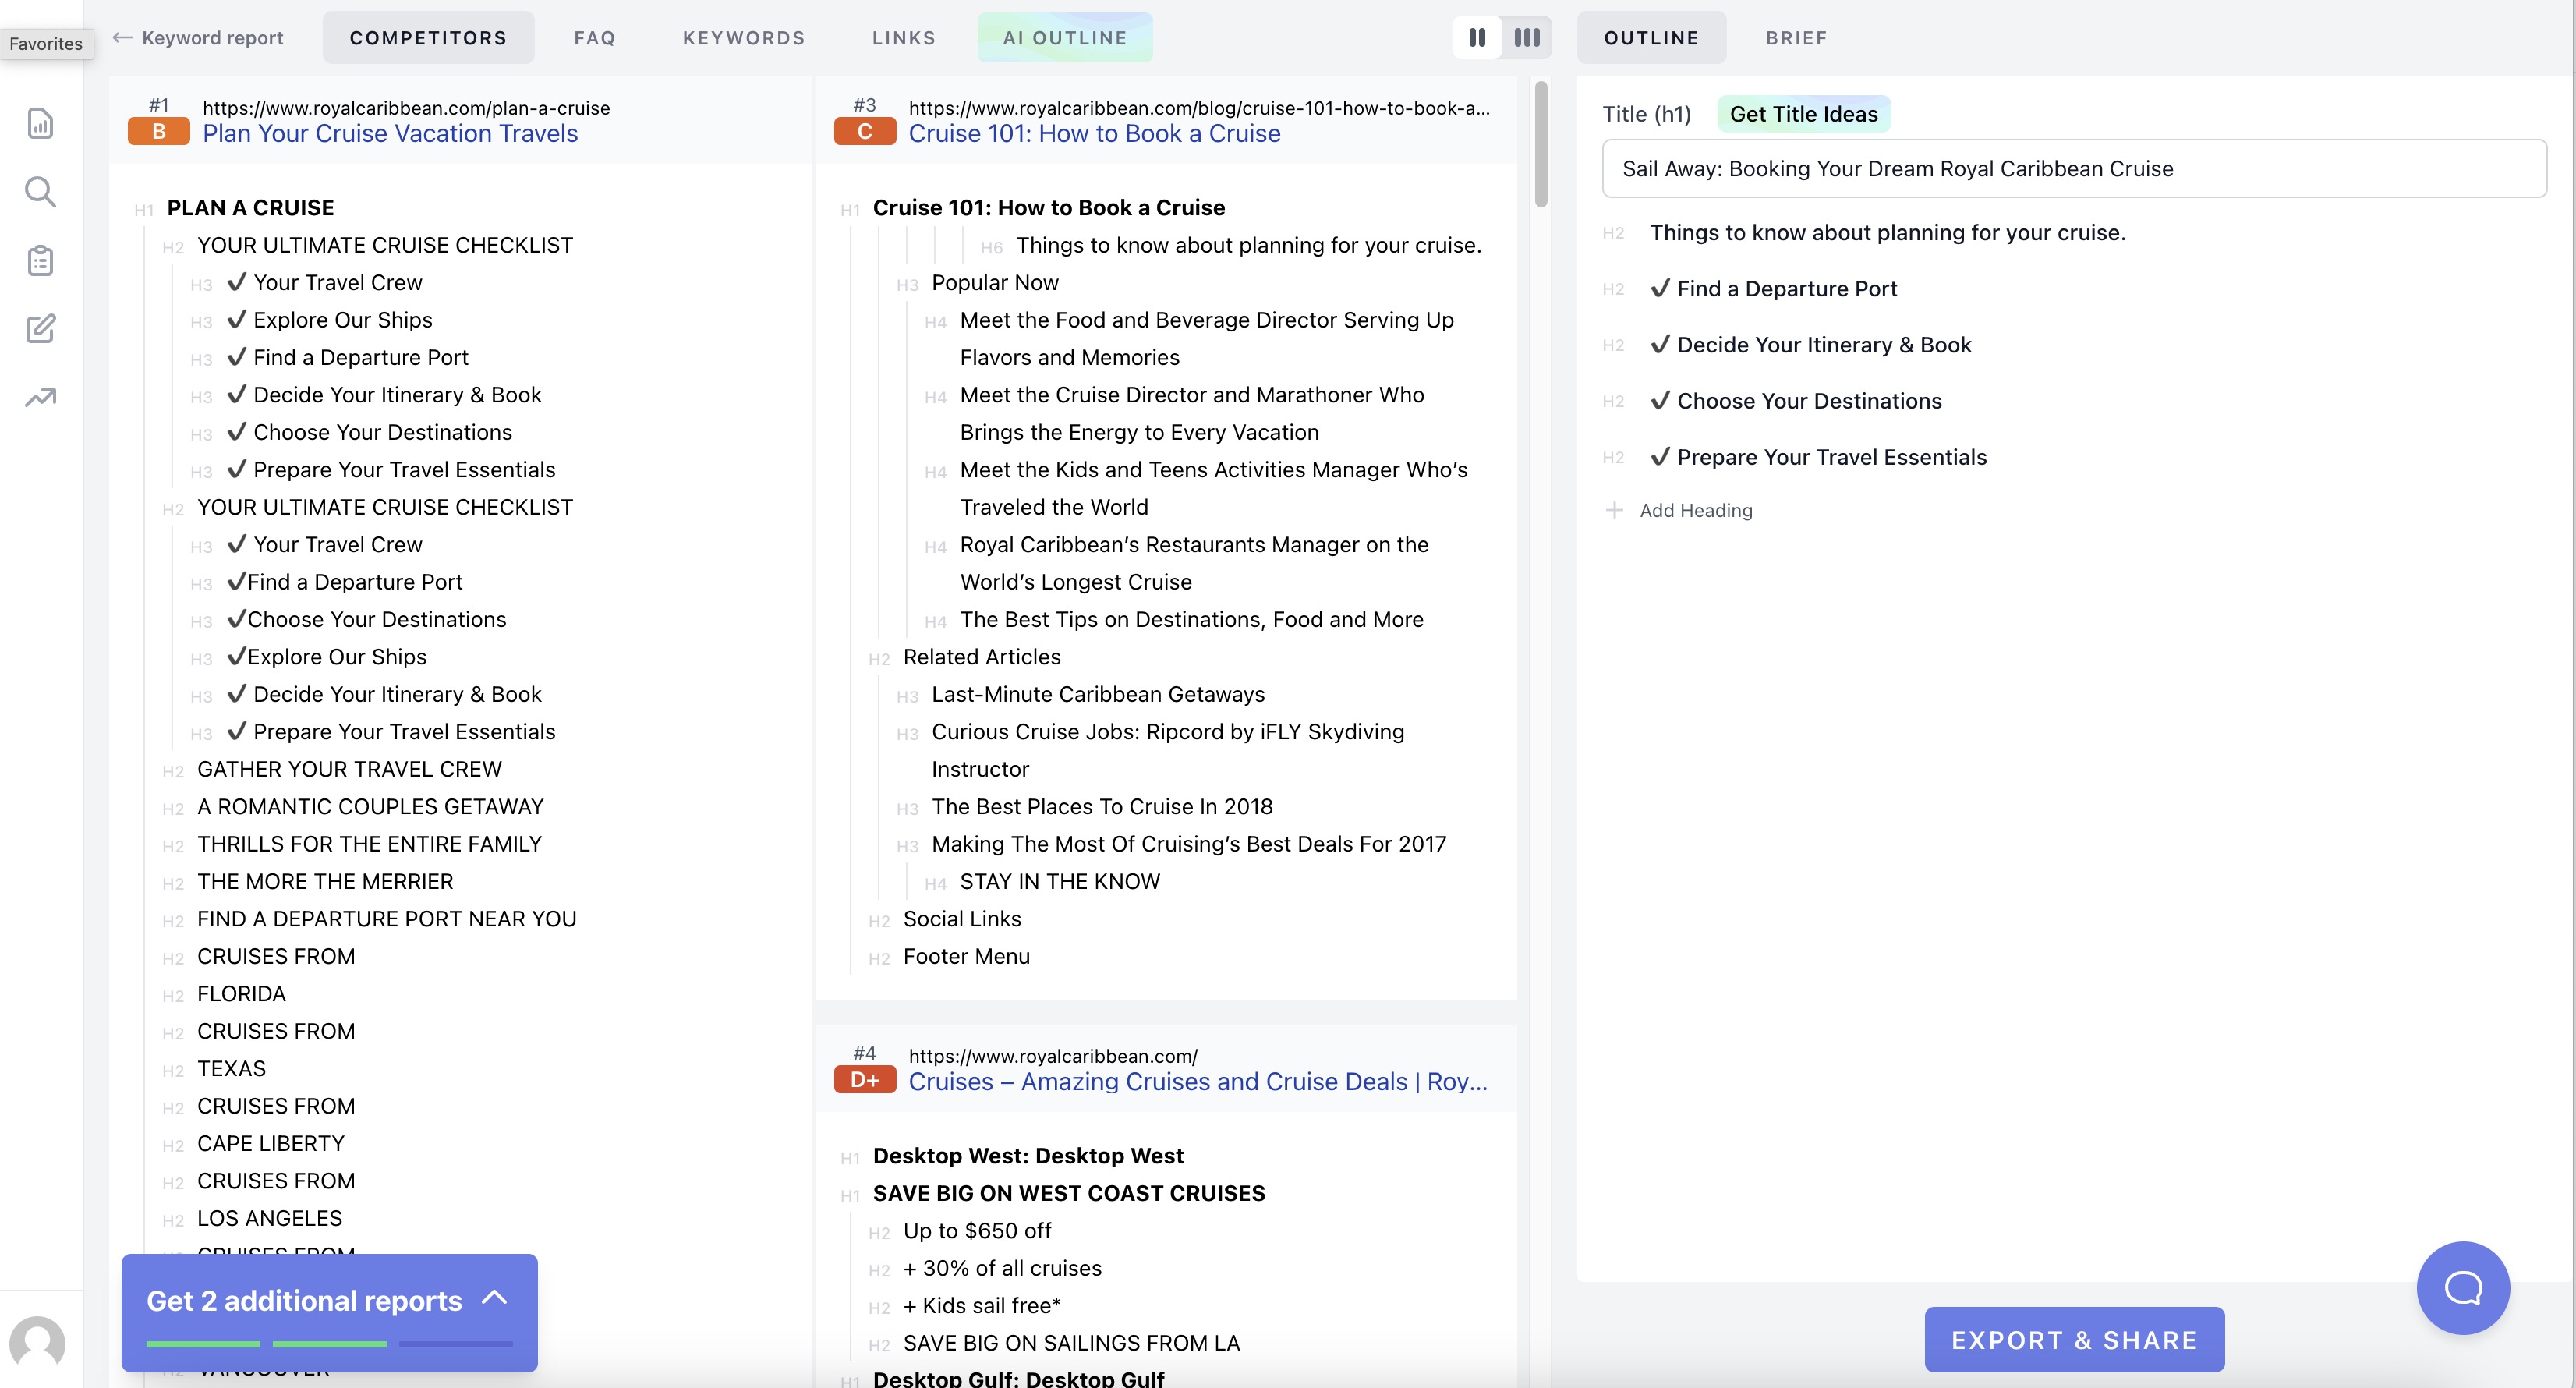The width and height of the screenshot is (2576, 1388).
Task: Select 'Footer Menu' H2 heading
Action: [966, 957]
